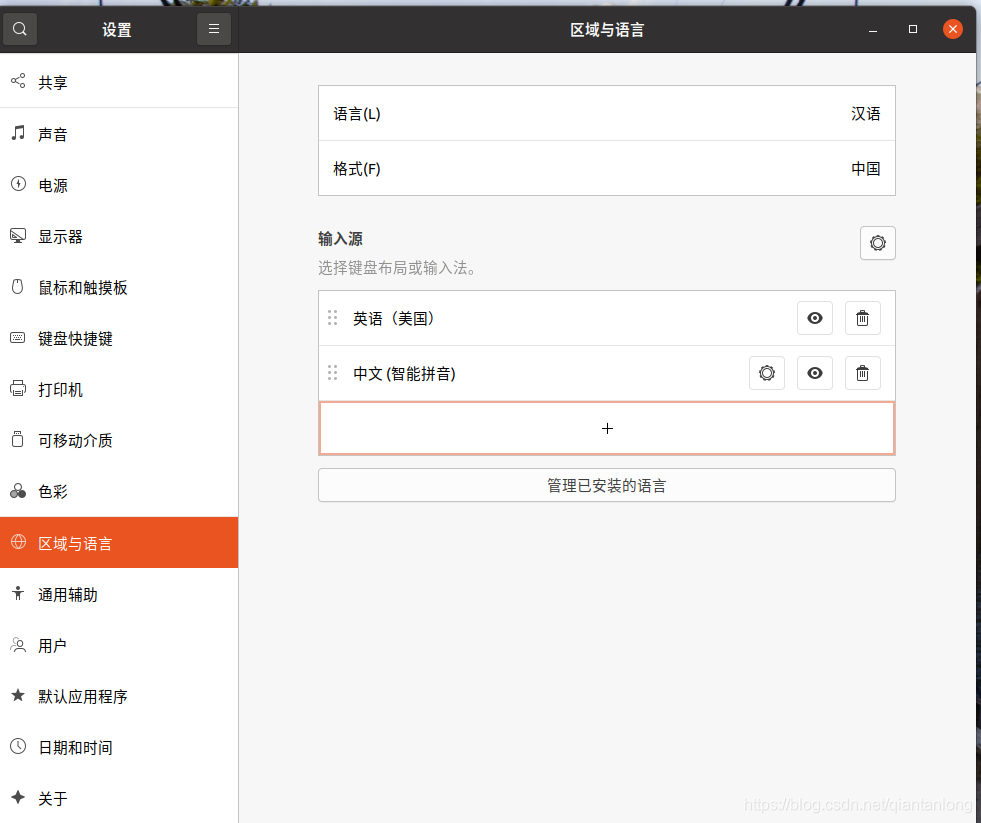Add a new input source with plus button
981x823 pixels.
point(607,428)
